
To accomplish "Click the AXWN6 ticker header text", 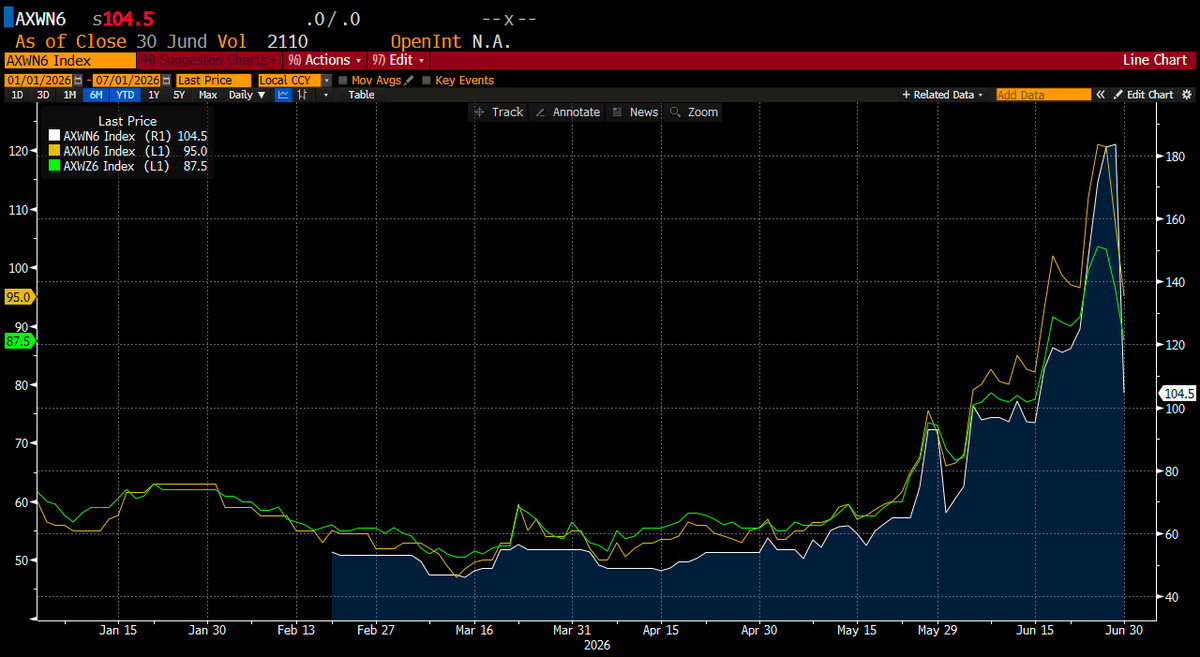I will click(41, 19).
